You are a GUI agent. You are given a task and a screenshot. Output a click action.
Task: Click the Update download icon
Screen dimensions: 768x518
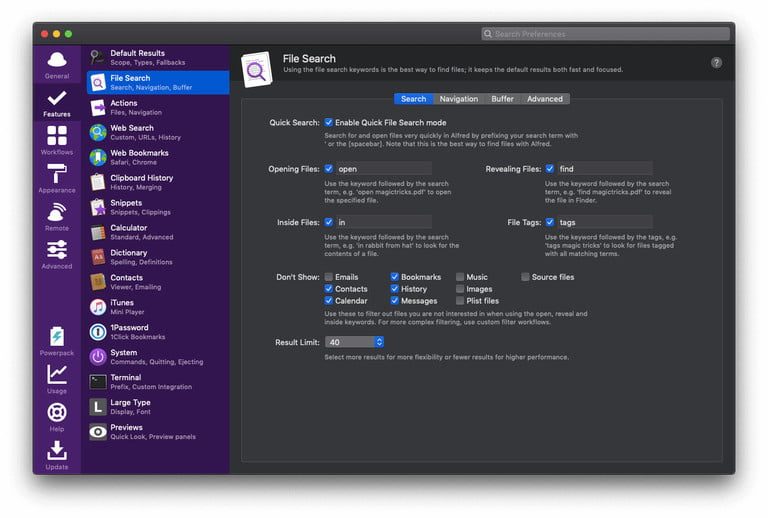[57, 451]
